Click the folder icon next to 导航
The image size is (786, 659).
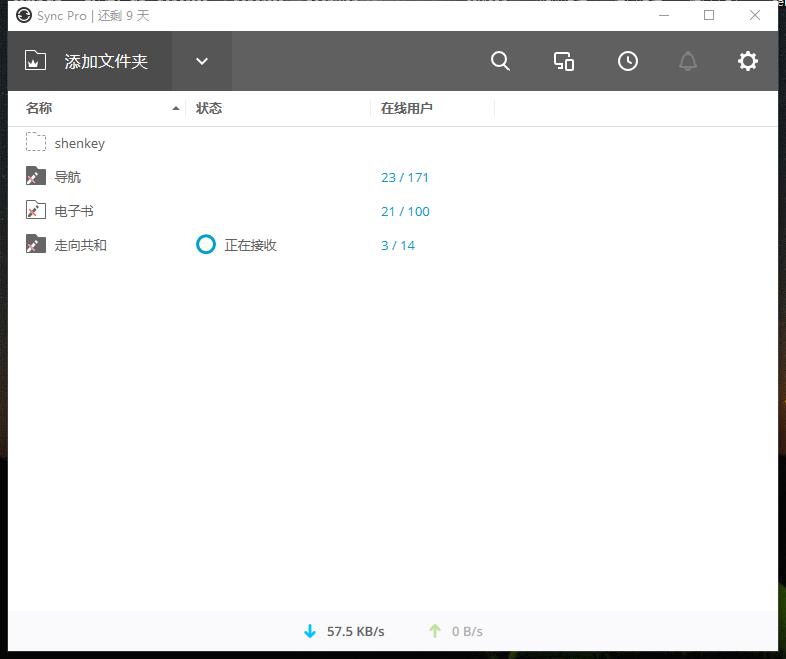click(36, 176)
